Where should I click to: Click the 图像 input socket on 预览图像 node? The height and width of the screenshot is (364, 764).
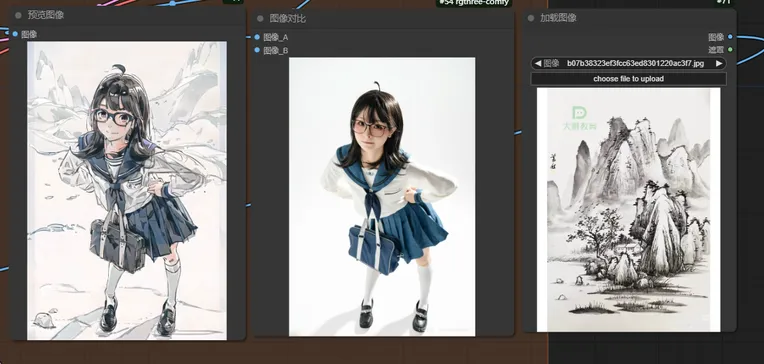[x=15, y=34]
